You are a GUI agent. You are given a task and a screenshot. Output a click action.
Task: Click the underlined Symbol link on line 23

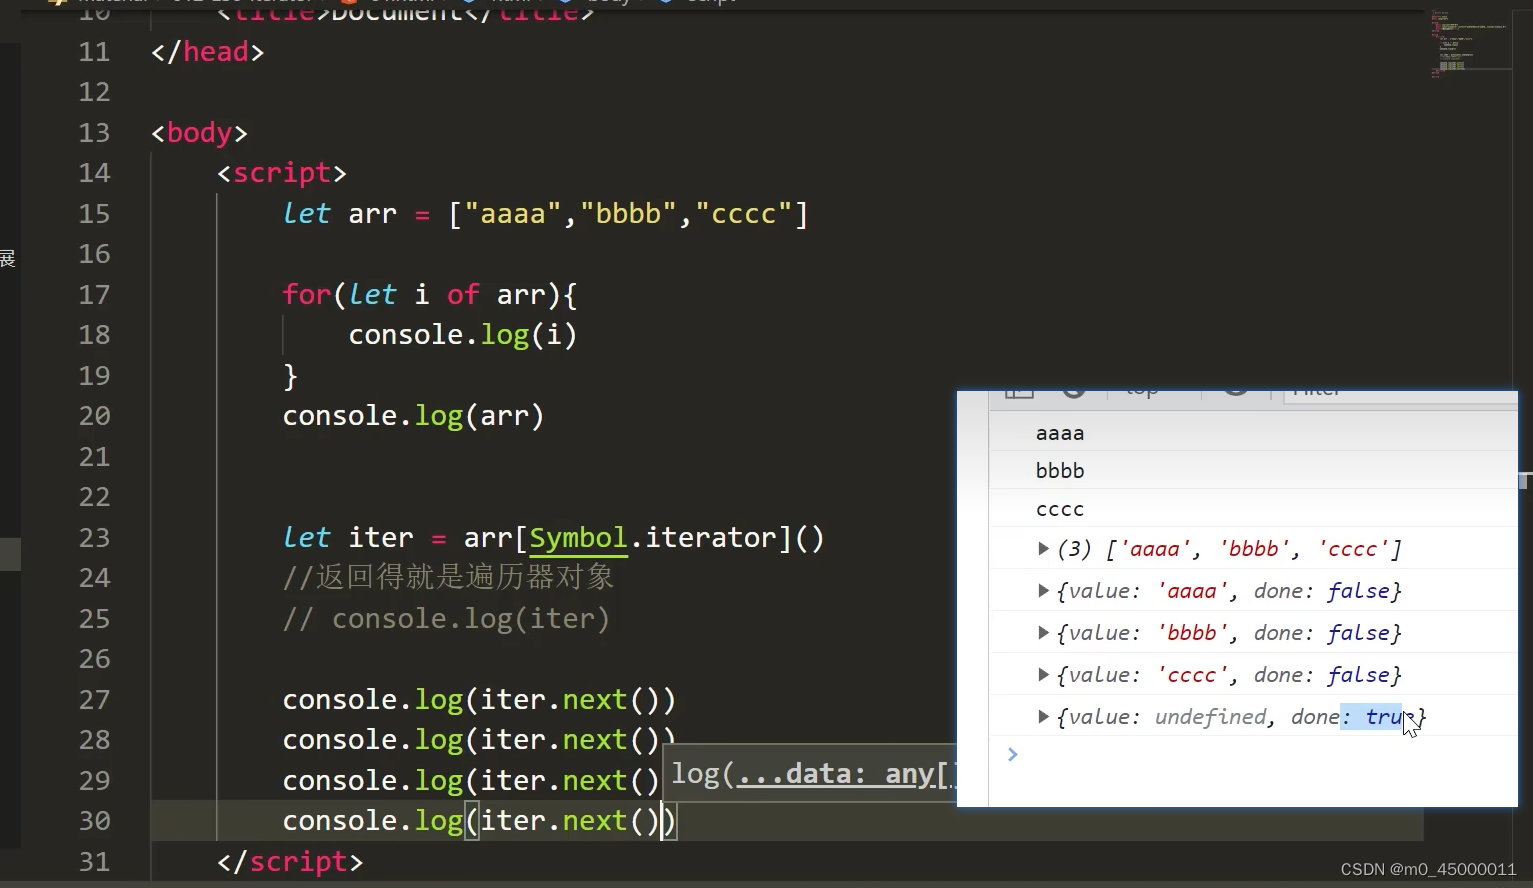pyautogui.click(x=577, y=537)
